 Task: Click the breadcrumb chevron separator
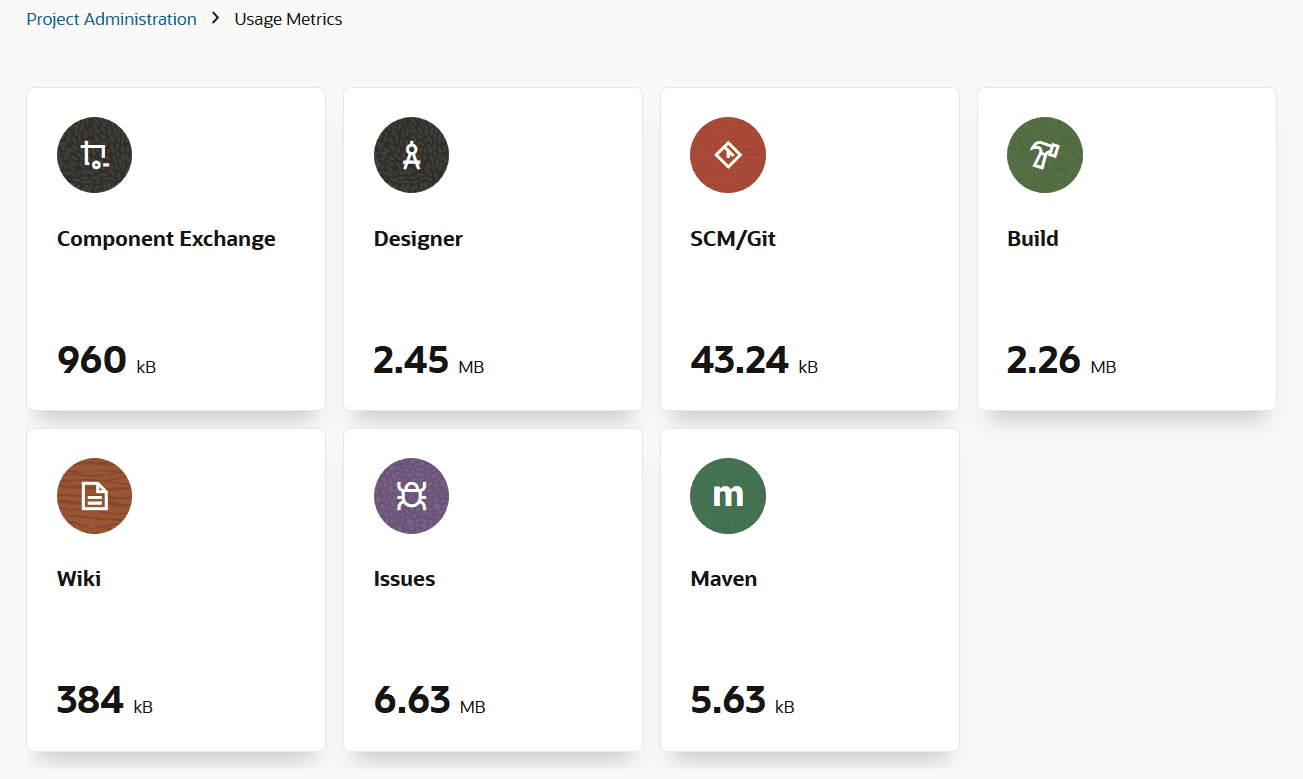(x=215, y=19)
